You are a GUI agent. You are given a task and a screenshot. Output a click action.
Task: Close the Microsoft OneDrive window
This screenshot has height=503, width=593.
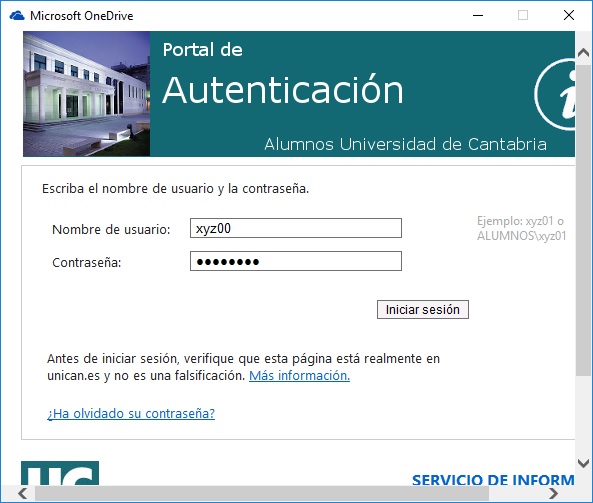tap(569, 16)
